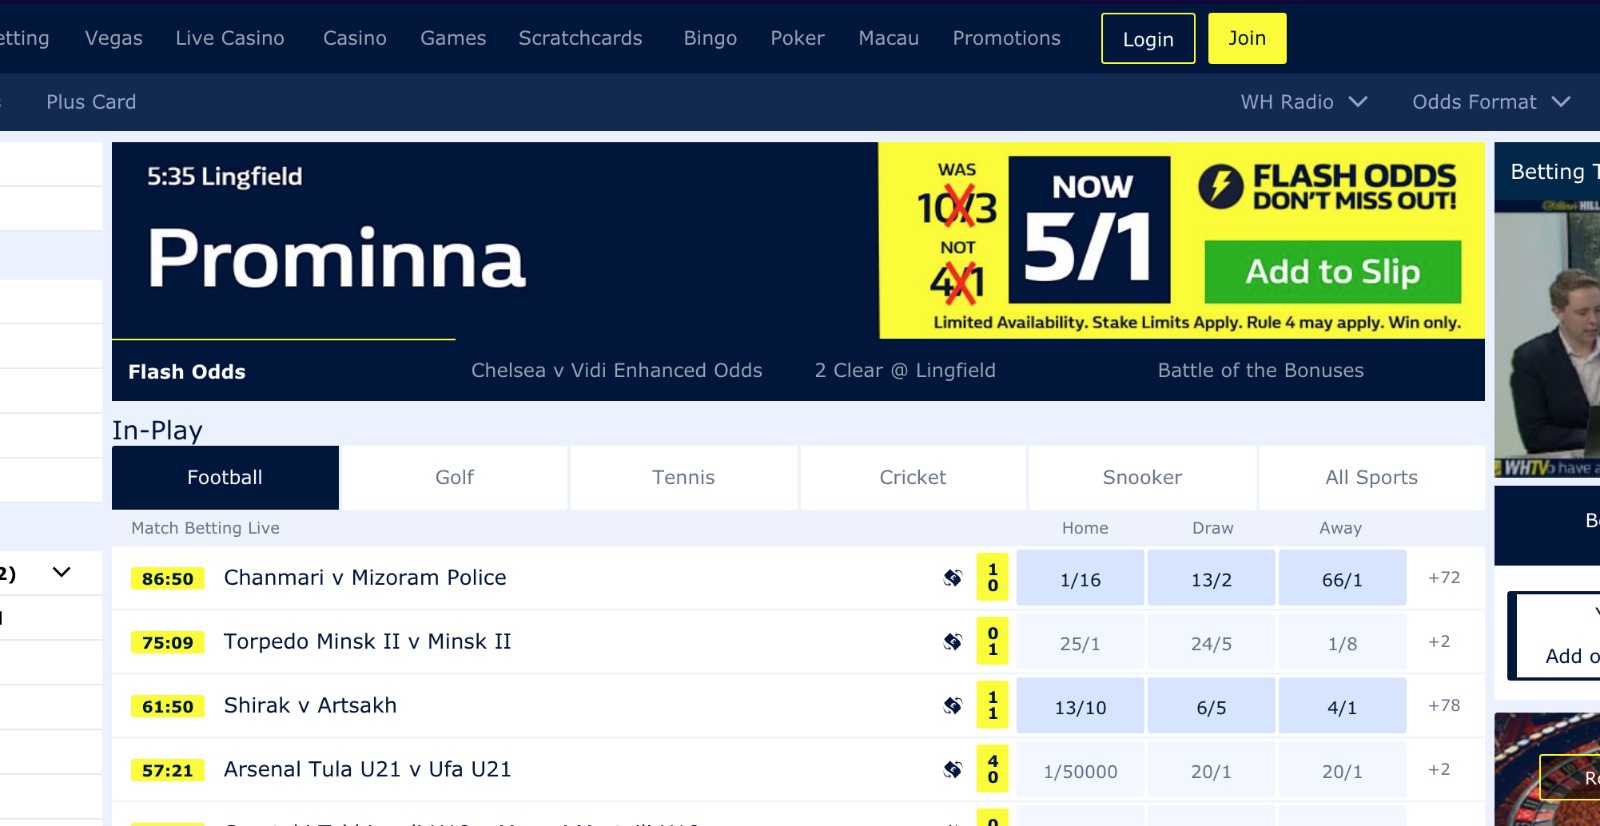Open the Live Casino menu item
This screenshot has height=826, width=1600.
coord(230,38)
